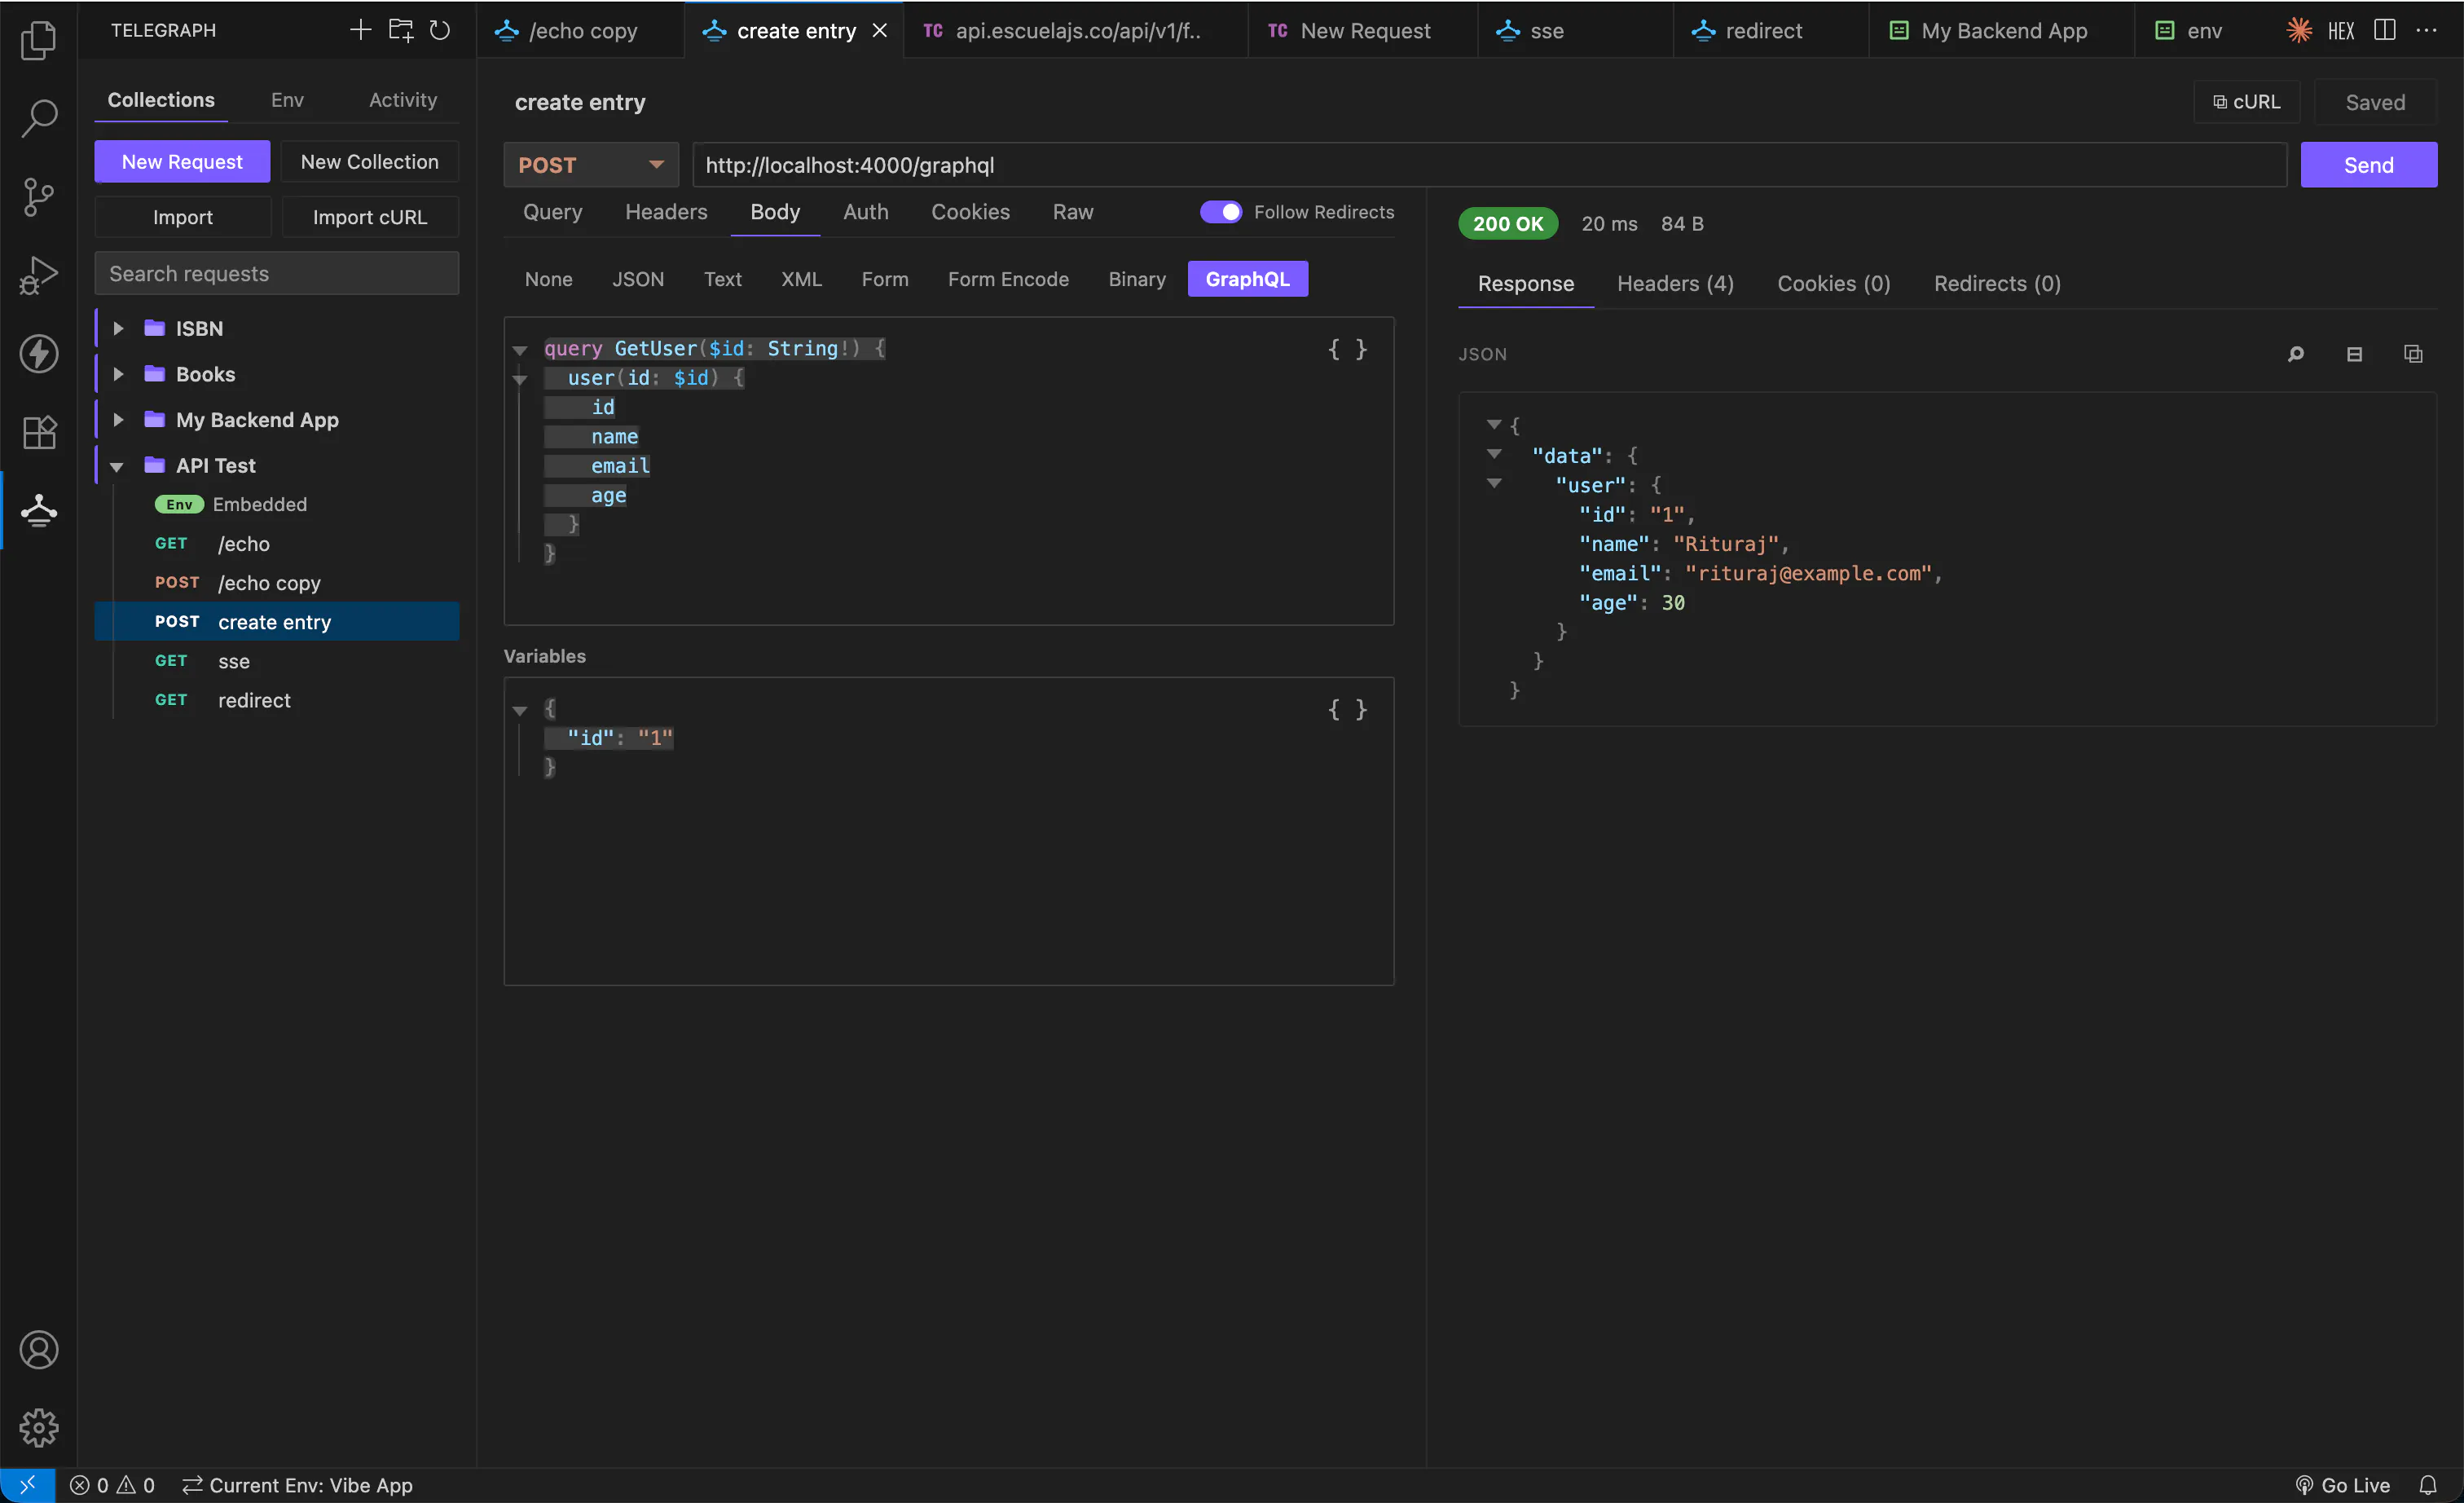Click the plus icon in Telegraph header
The height and width of the screenshot is (1503, 2464).
(360, 30)
